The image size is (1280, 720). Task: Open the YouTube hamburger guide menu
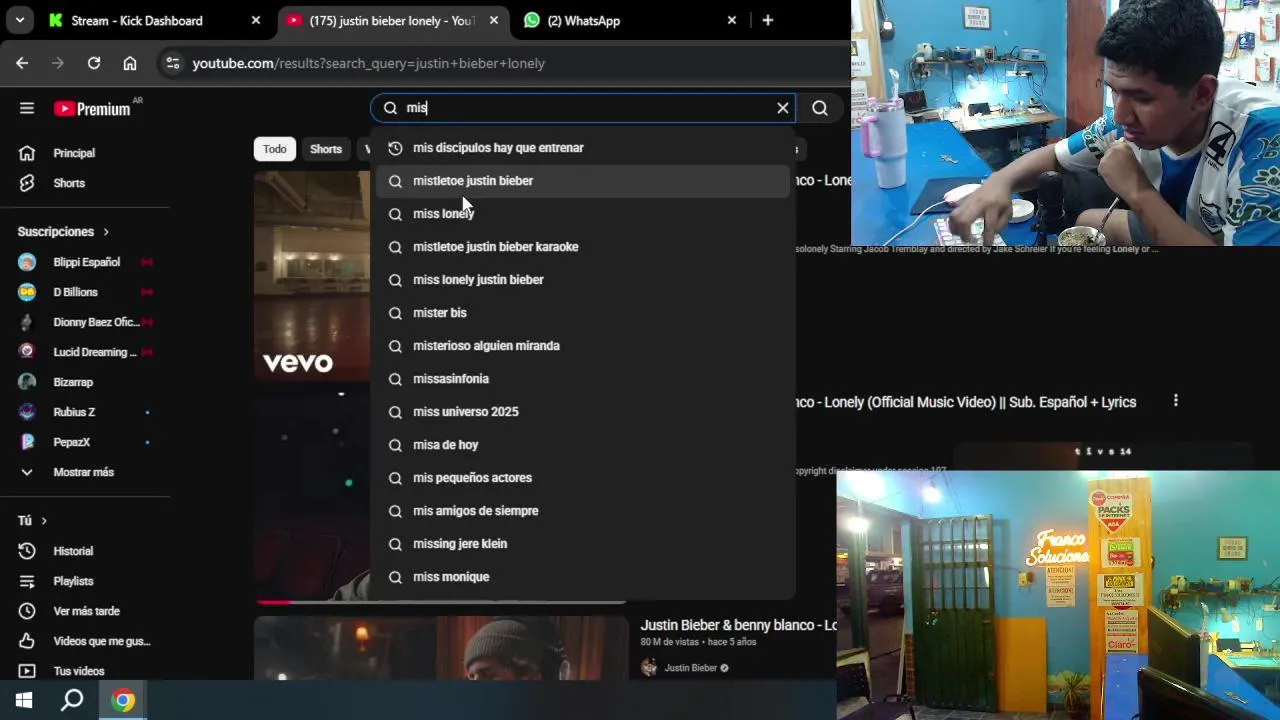click(27, 108)
